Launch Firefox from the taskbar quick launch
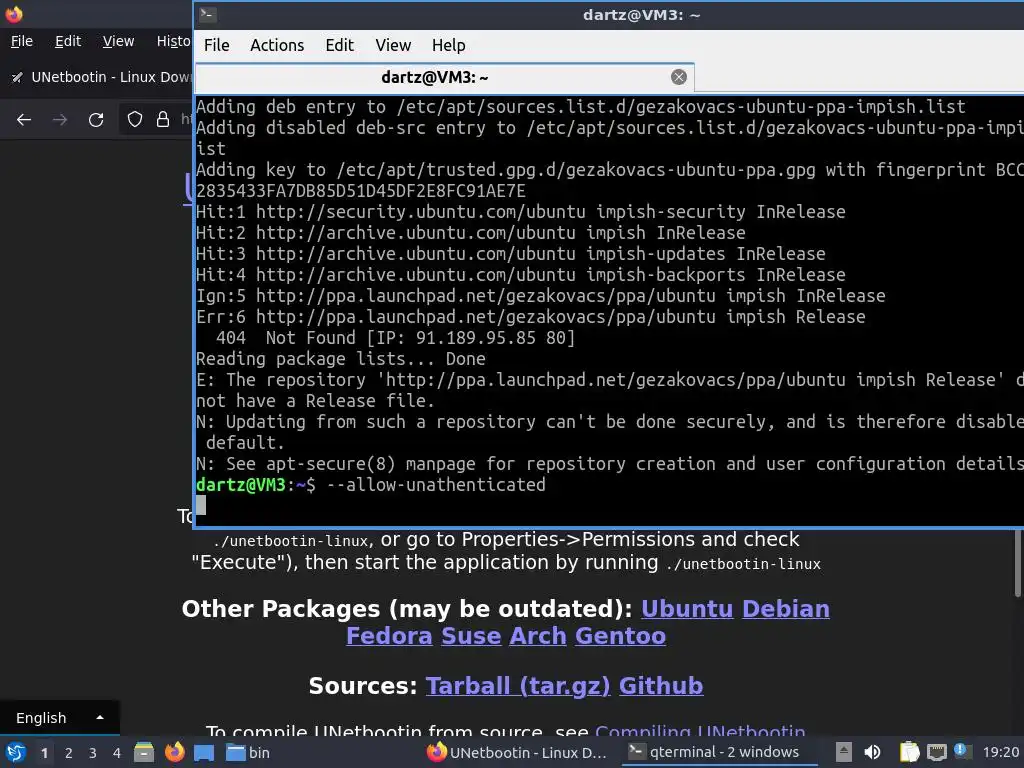1024x768 pixels. click(x=174, y=752)
